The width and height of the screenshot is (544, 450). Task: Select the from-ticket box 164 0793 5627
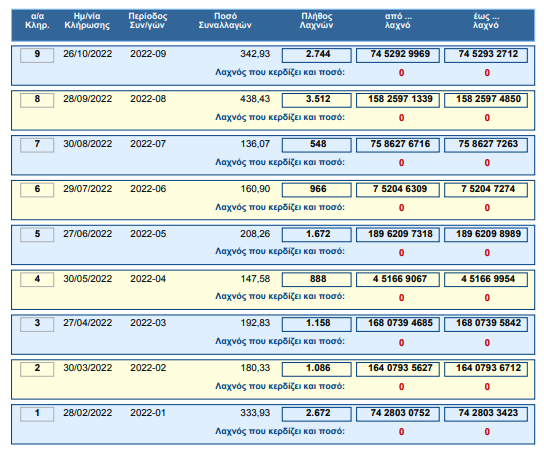(x=398, y=369)
